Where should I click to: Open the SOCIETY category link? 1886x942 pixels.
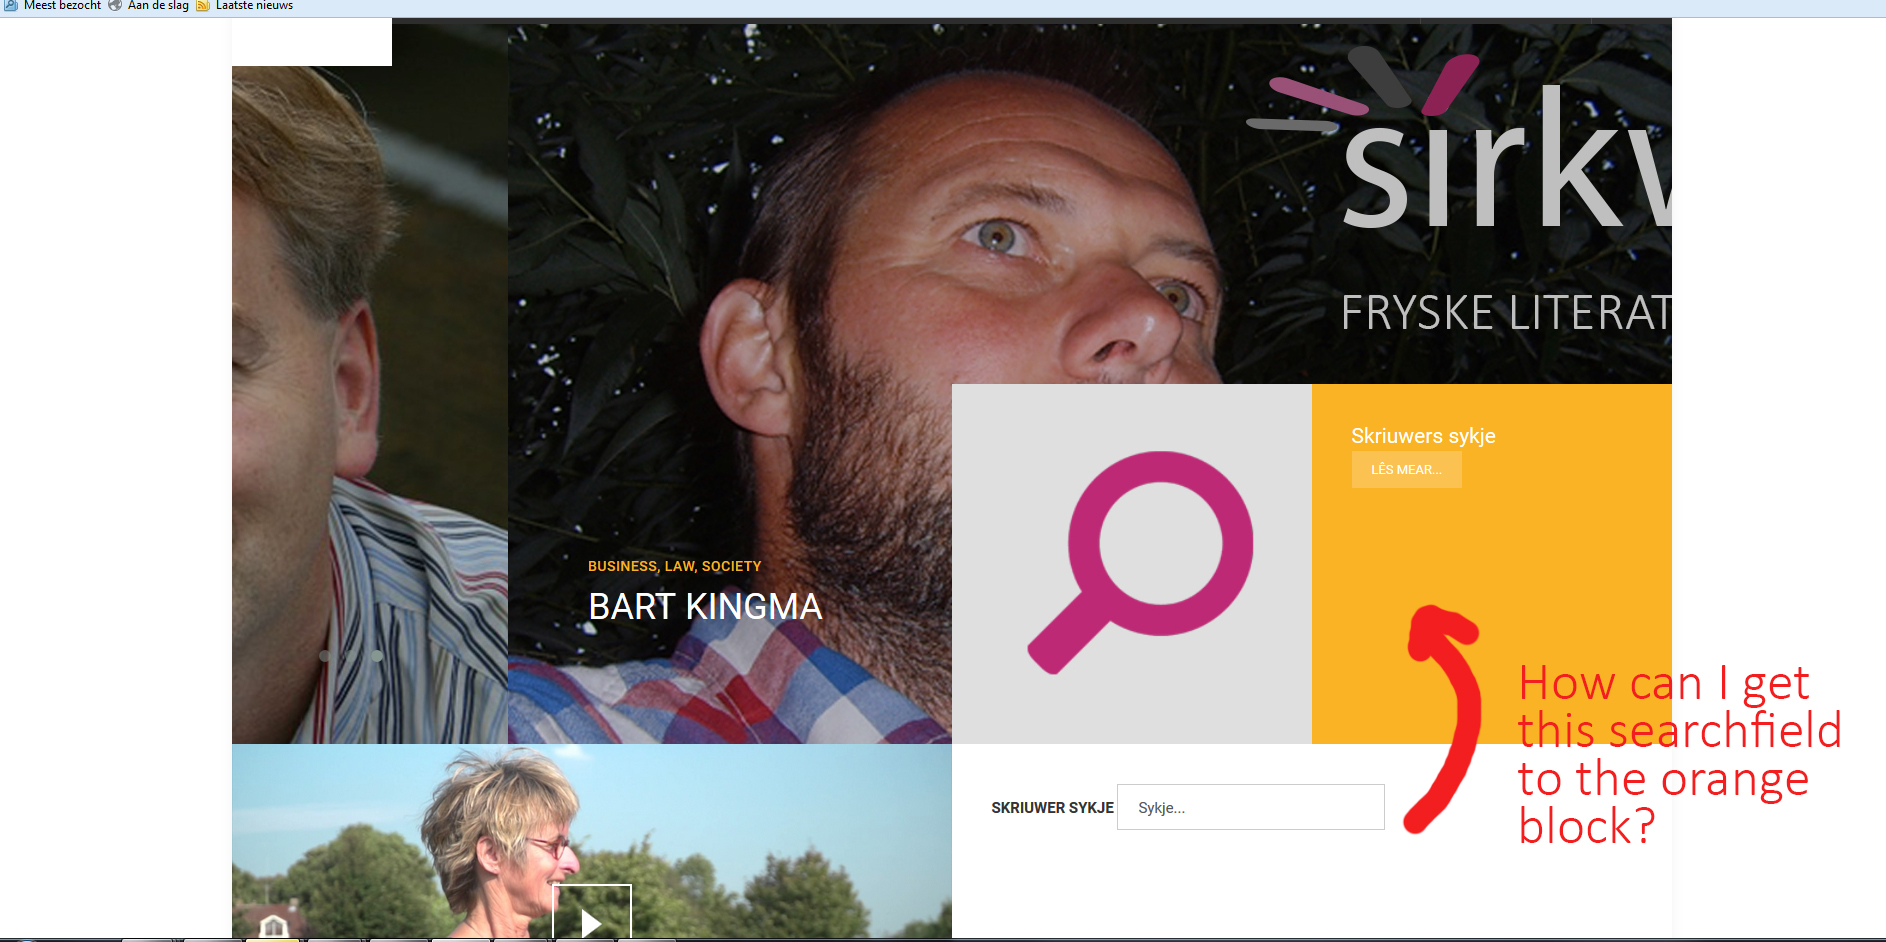coord(731,566)
